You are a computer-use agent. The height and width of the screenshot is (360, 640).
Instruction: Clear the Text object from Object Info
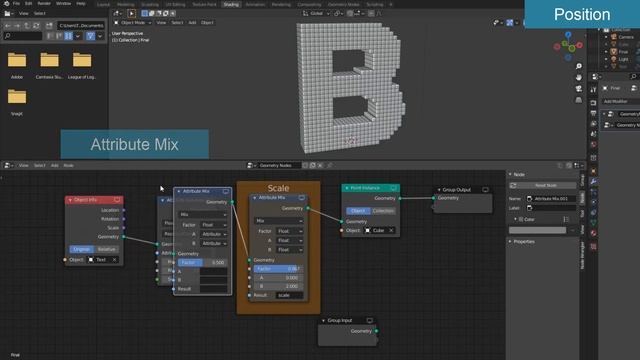point(115,260)
